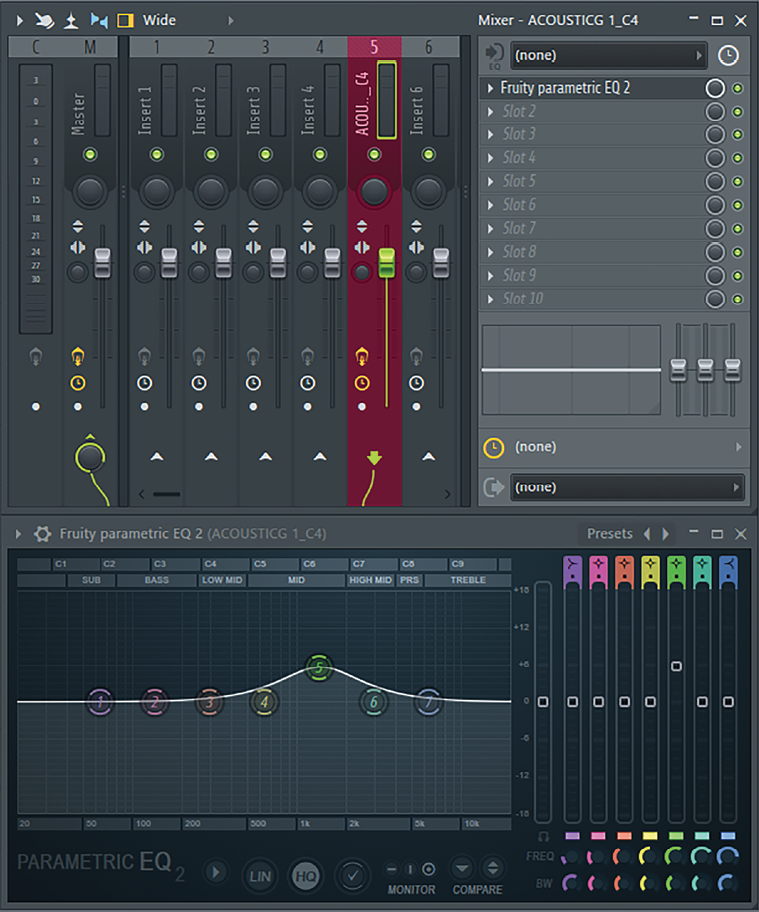Viewport: 759px width, 912px height.
Task: Select the Insert 3 mixer track
Action: tap(253, 111)
